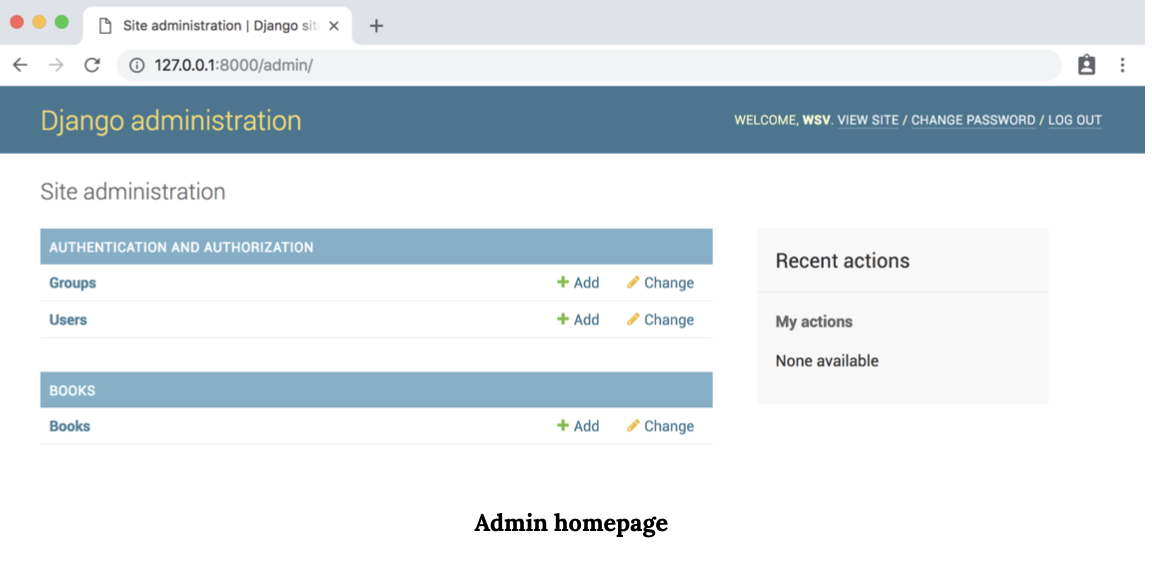1152x576 pixels.
Task: Open the Groups model link
Action: pyautogui.click(x=73, y=283)
